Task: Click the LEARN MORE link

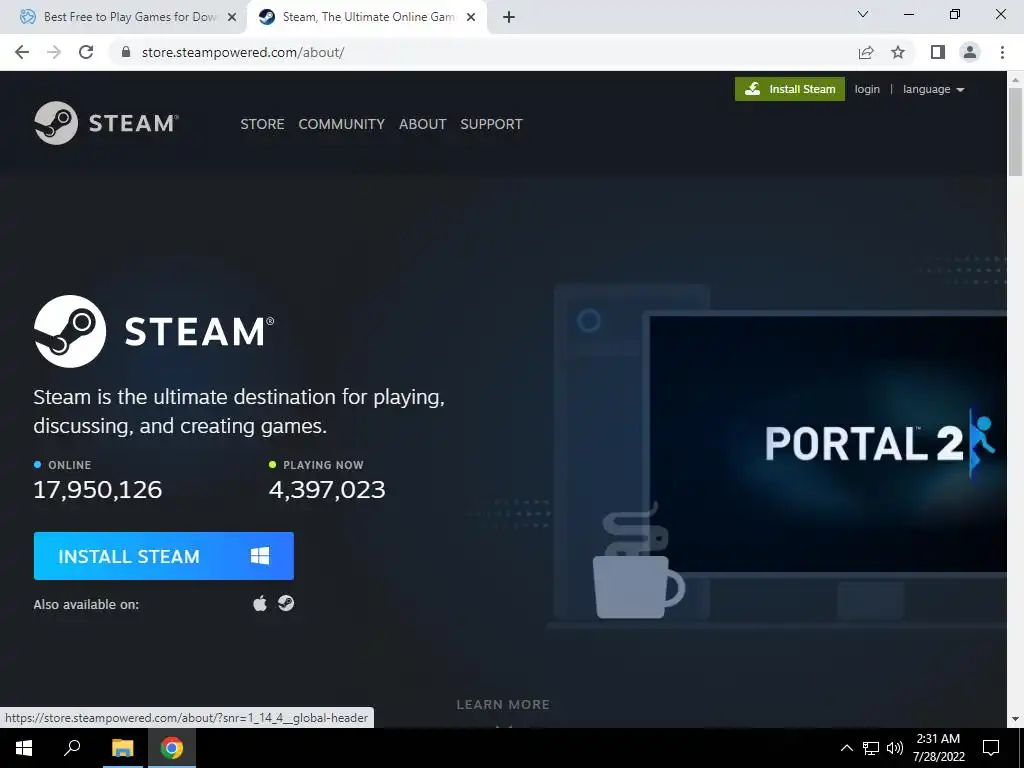Action: (503, 704)
